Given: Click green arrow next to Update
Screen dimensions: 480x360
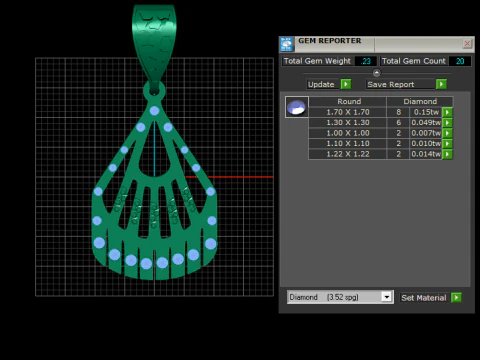Looking at the screenshot, I should (x=346, y=84).
